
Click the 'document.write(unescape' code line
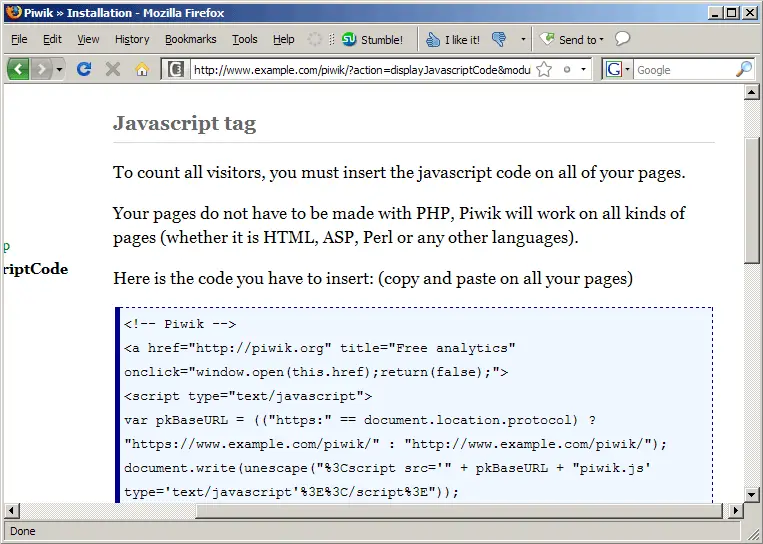point(387,468)
